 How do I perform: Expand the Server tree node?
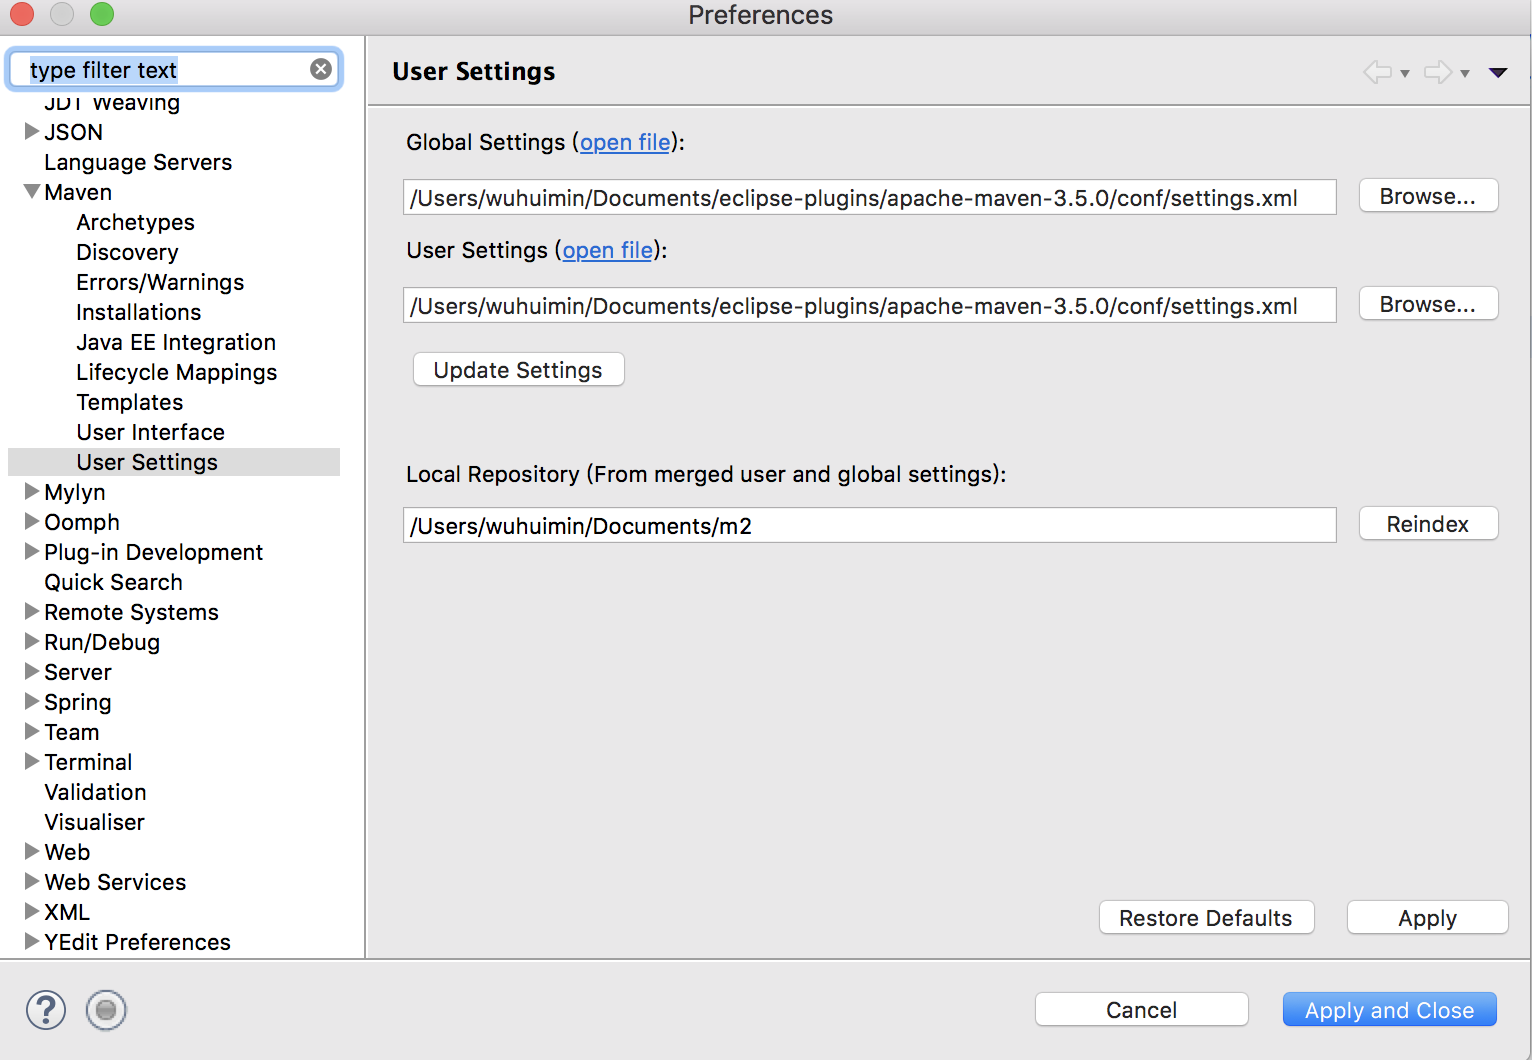(32, 671)
